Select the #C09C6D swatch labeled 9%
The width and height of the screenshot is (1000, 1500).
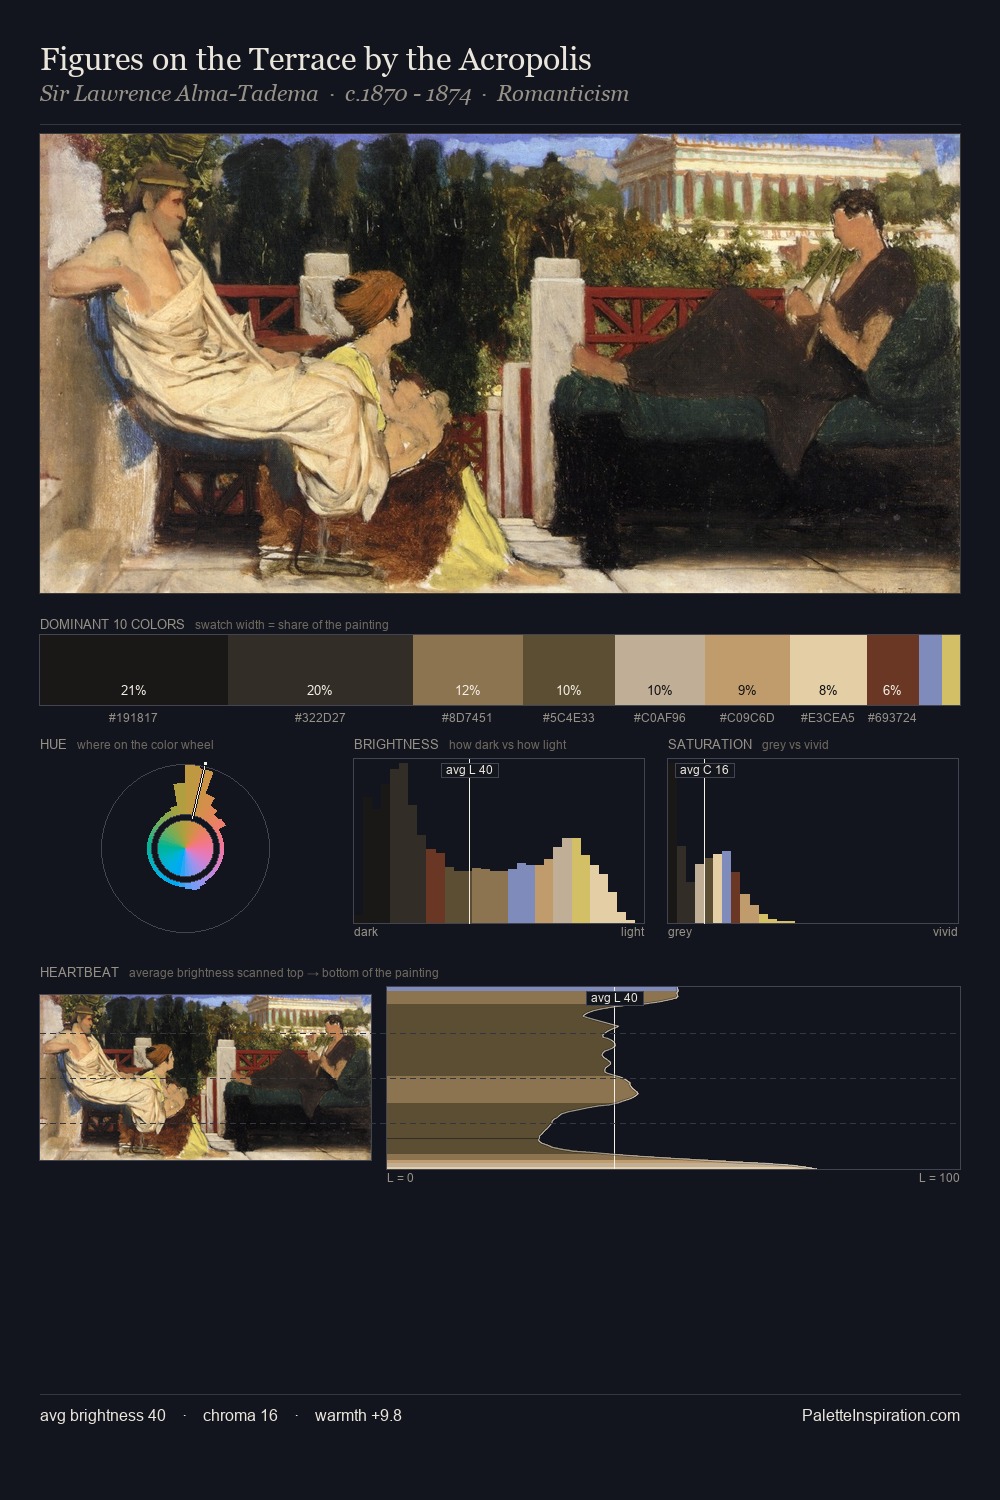click(x=747, y=670)
